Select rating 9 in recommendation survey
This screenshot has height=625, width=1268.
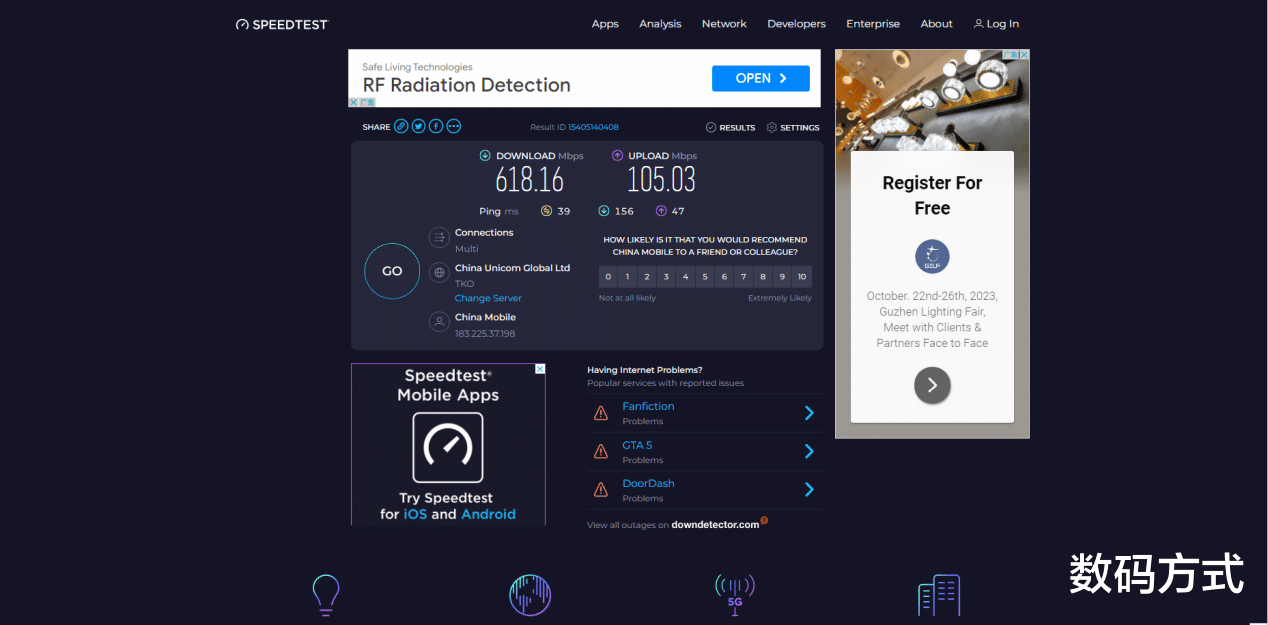782,277
